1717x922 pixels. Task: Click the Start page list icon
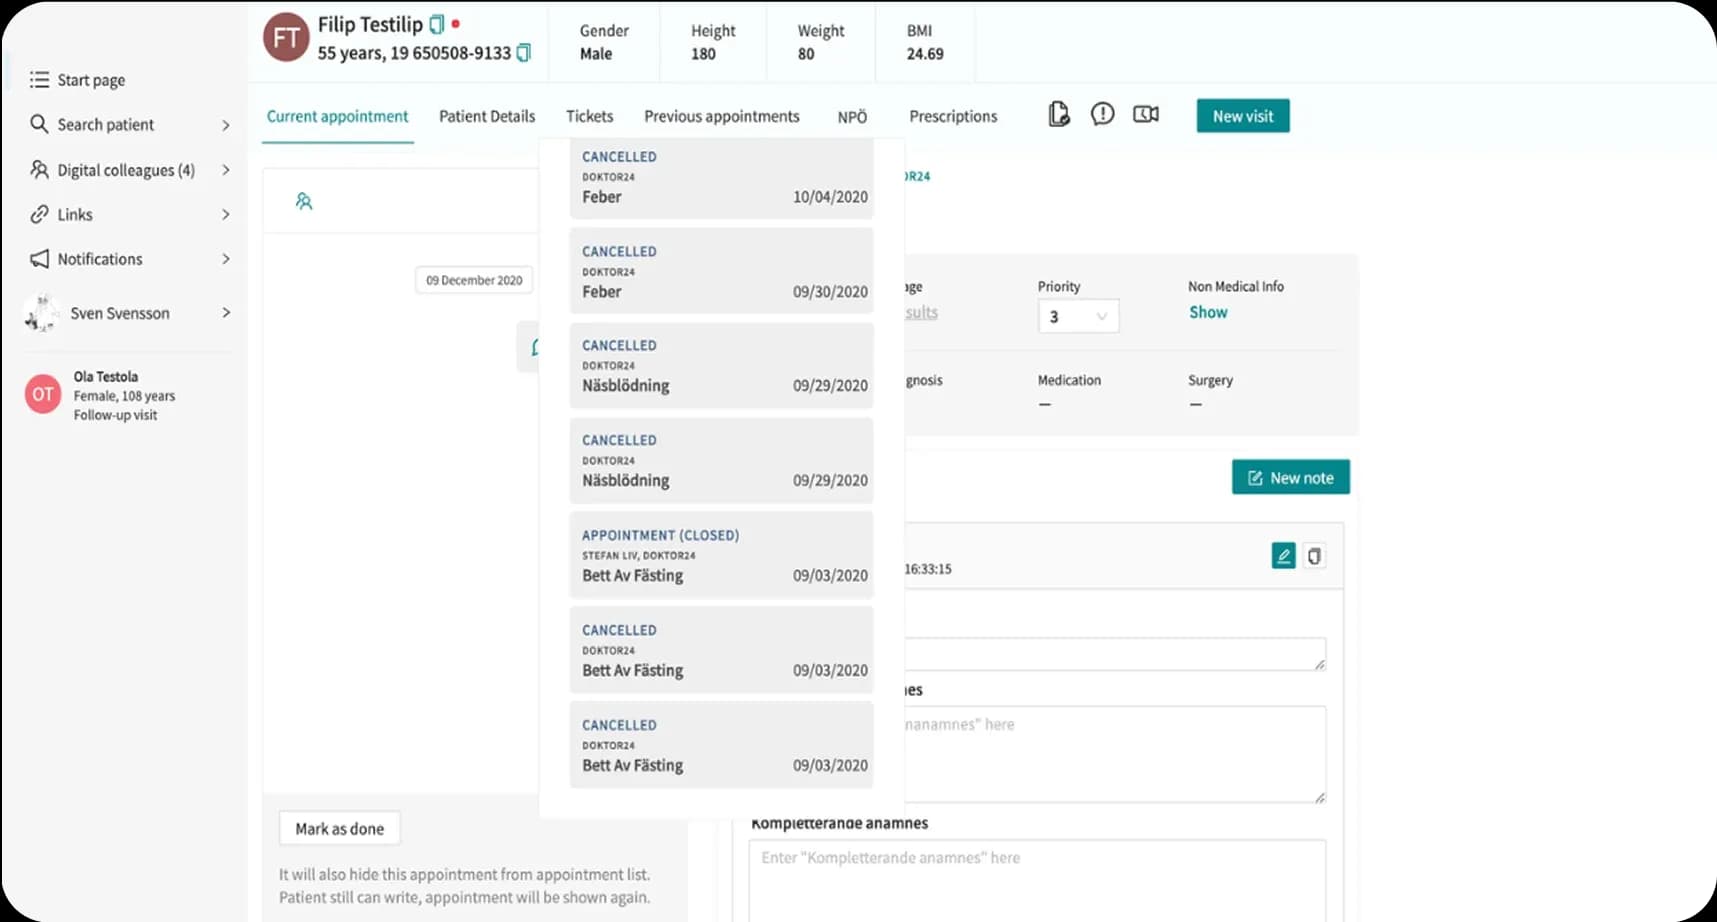(x=39, y=80)
